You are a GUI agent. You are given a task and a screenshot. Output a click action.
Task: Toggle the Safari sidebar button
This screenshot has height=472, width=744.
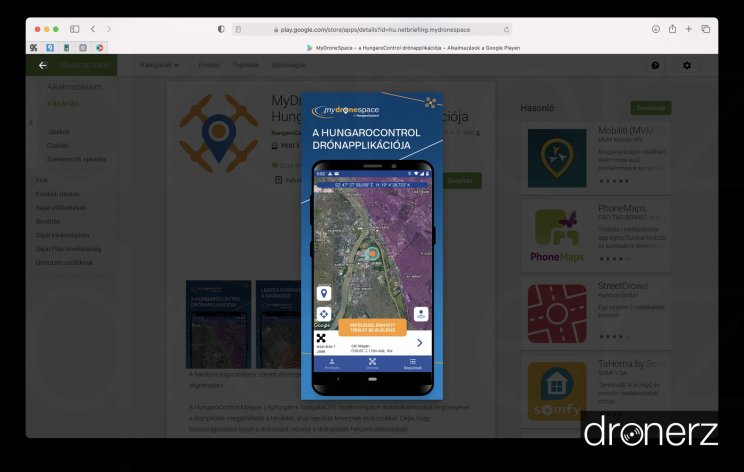(74, 29)
